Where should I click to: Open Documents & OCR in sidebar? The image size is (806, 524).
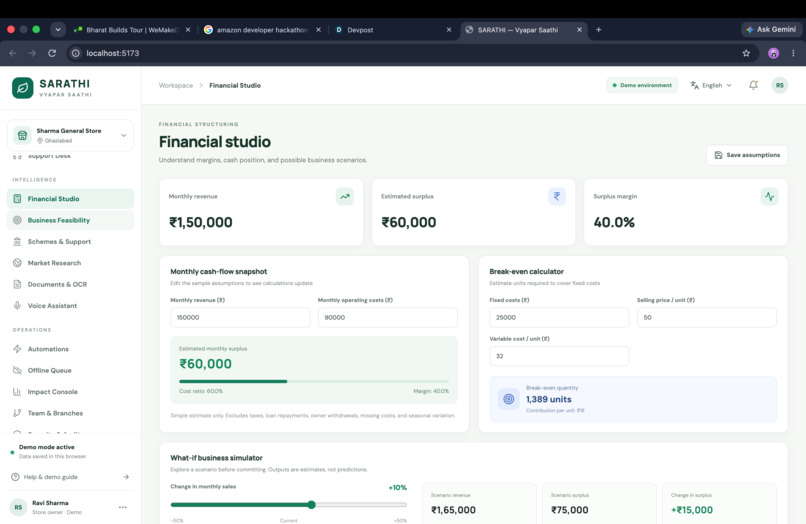(x=70, y=284)
